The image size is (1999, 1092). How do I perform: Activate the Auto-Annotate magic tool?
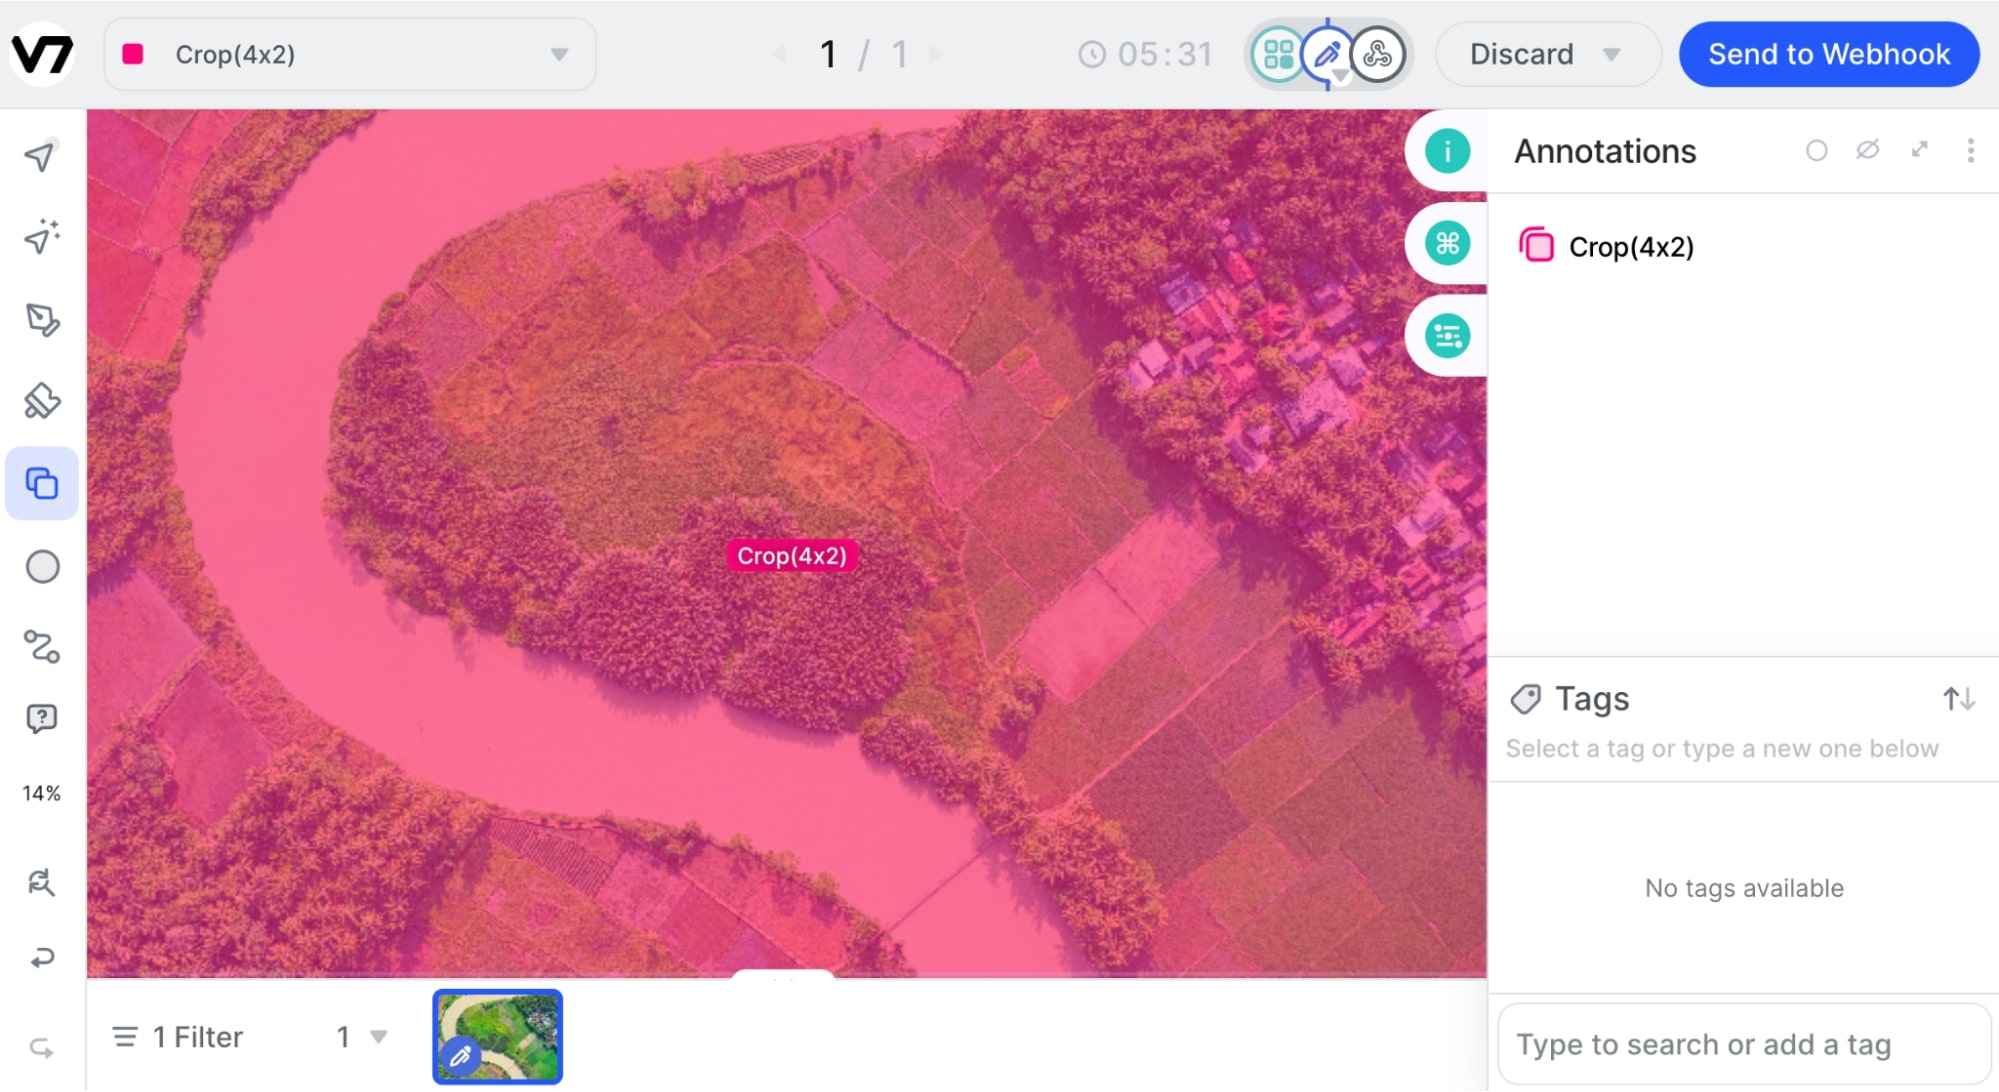(x=41, y=237)
